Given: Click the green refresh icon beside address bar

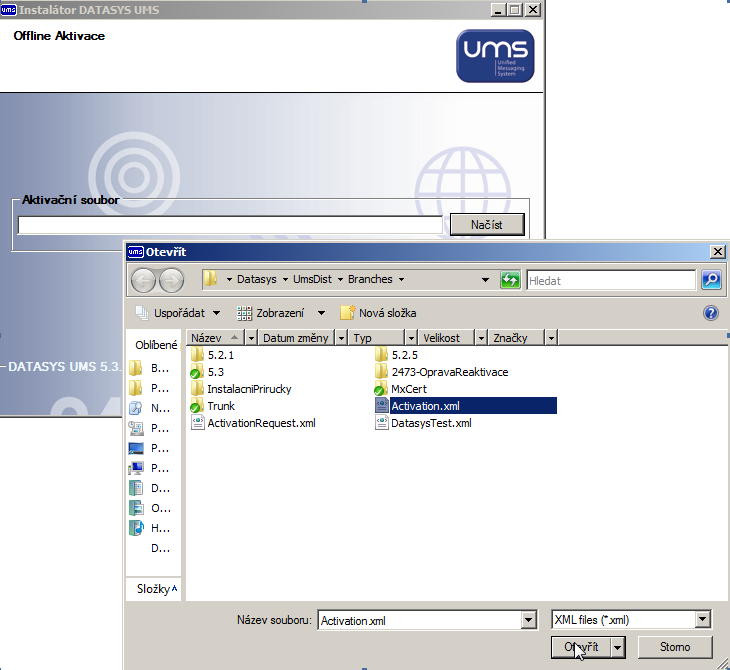Looking at the screenshot, I should point(510,280).
